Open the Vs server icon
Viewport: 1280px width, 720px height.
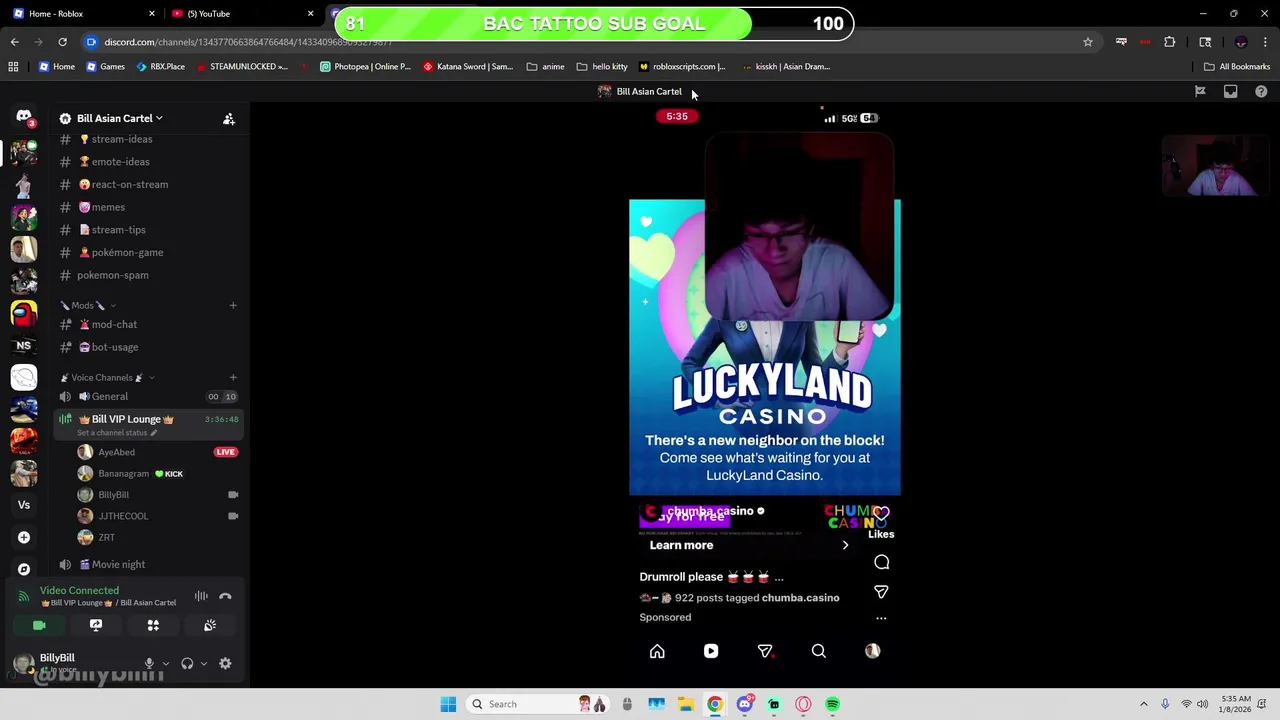click(x=24, y=505)
